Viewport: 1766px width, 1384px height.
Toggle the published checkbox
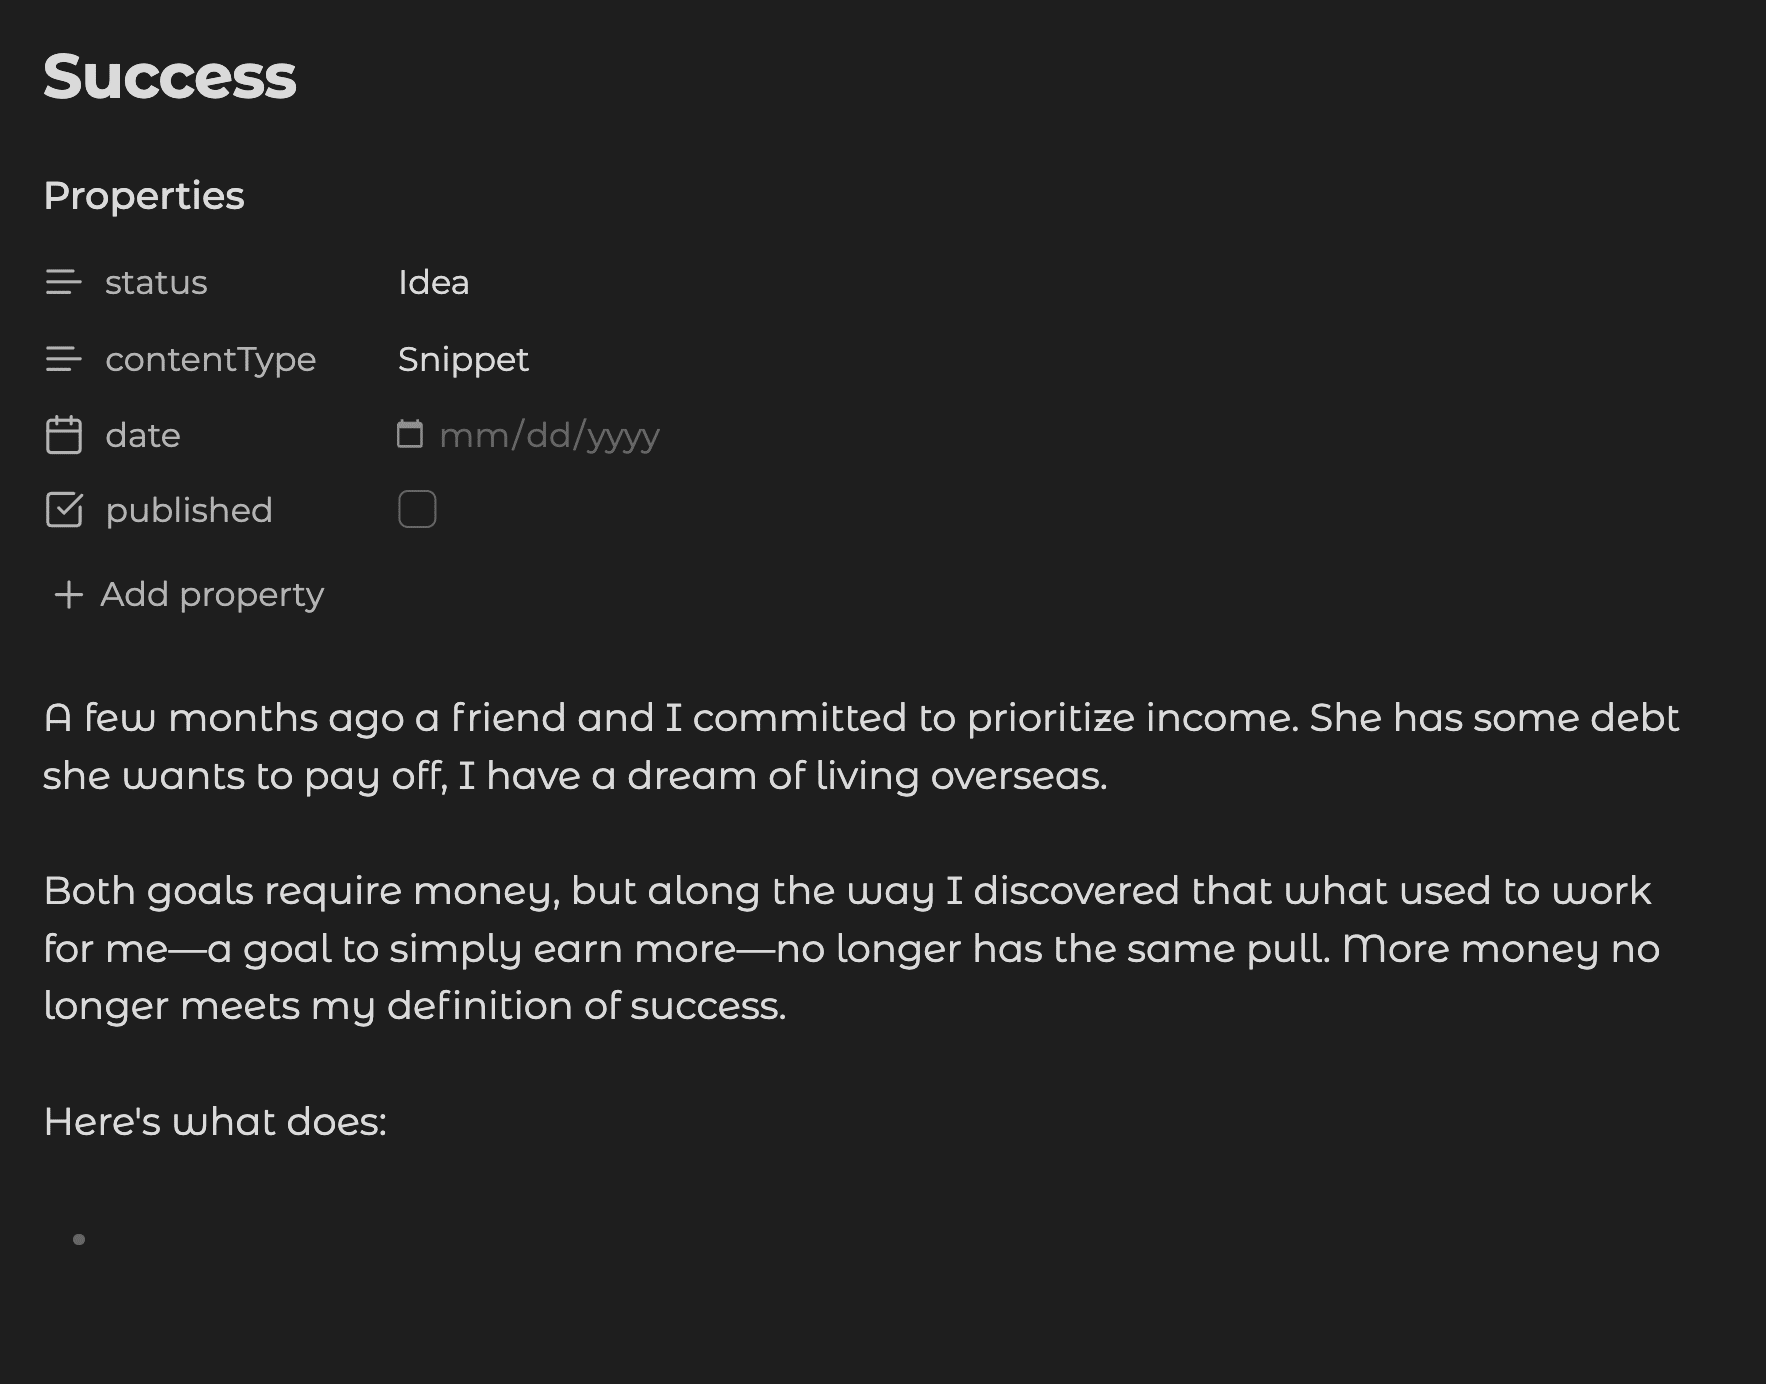click(417, 509)
